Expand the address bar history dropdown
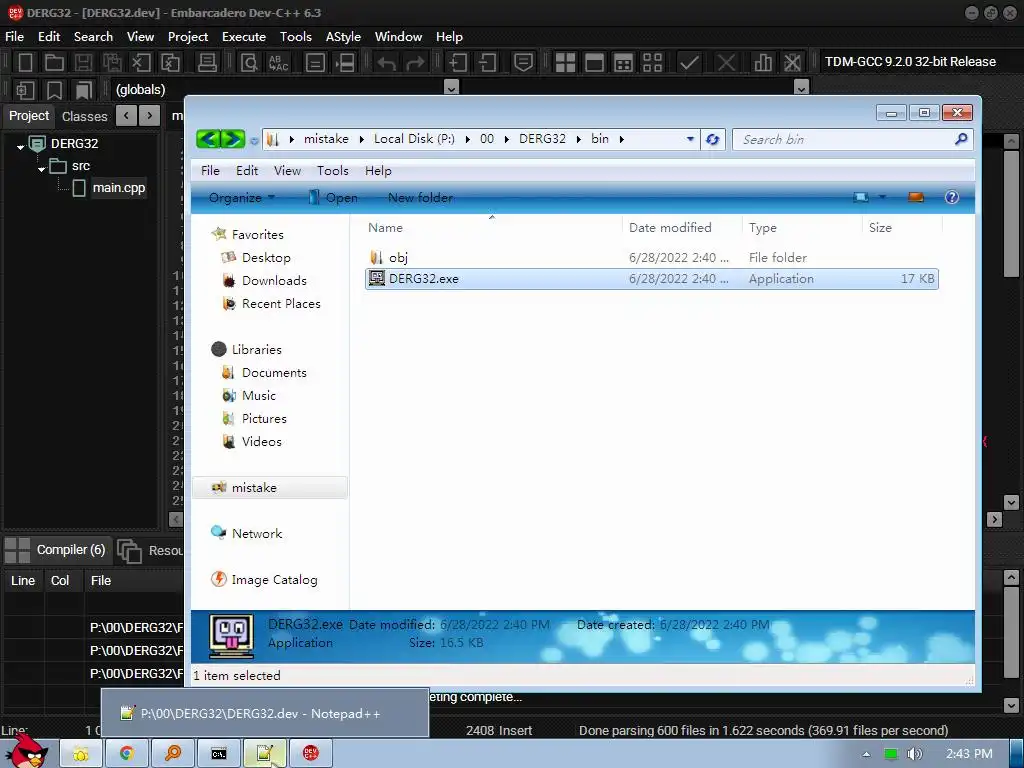This screenshot has height=768, width=1024. coord(690,139)
